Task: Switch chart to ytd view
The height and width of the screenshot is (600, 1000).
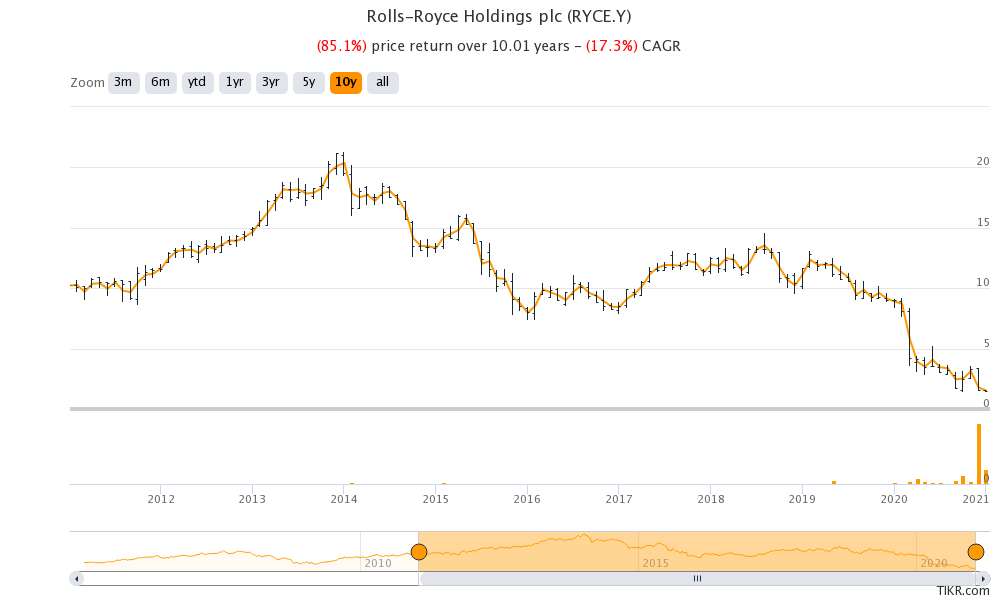Action: pyautogui.click(x=196, y=82)
